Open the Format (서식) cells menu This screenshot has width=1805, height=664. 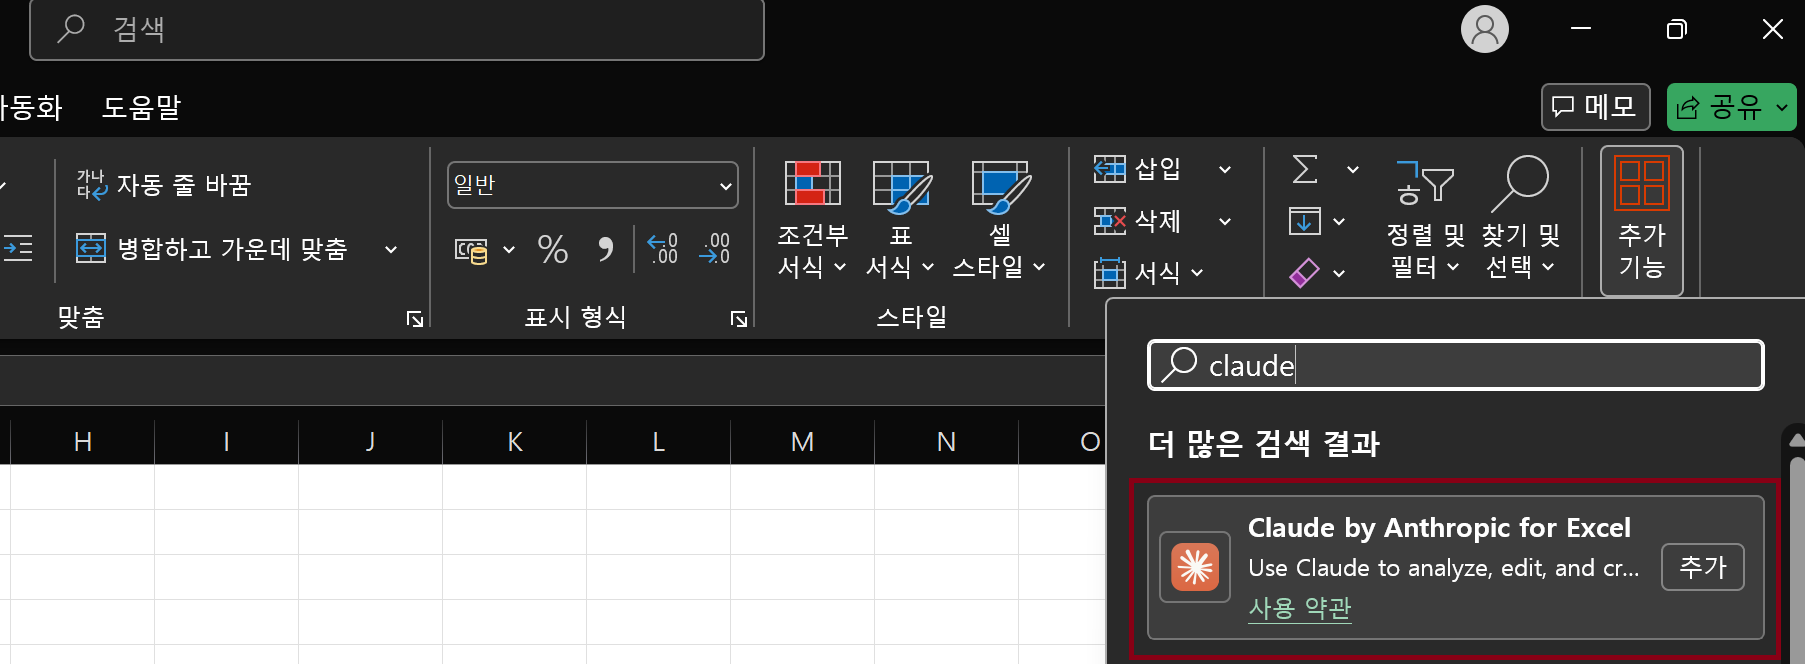point(1148,272)
